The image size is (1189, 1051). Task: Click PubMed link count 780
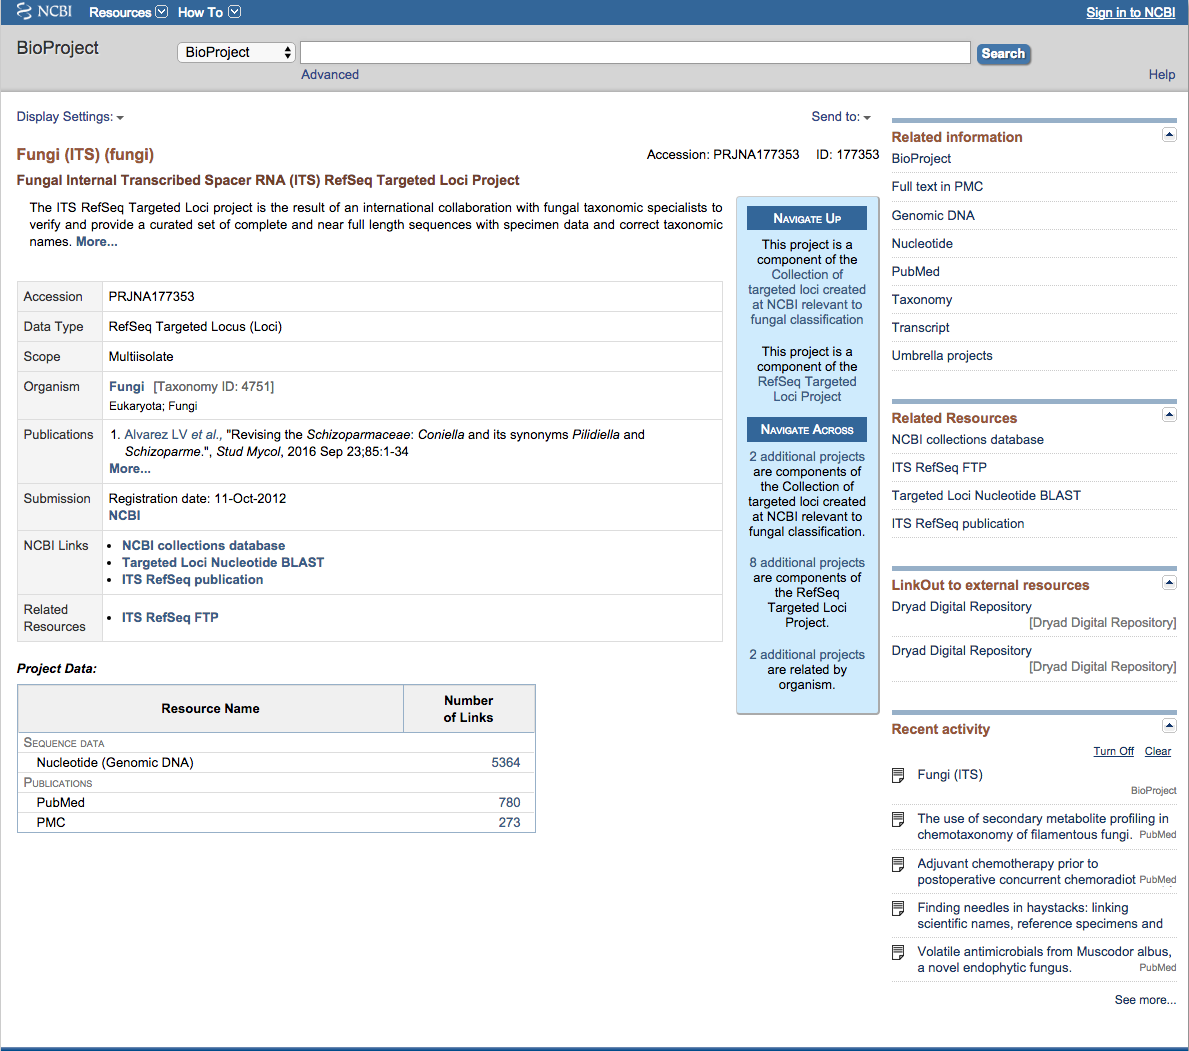509,802
